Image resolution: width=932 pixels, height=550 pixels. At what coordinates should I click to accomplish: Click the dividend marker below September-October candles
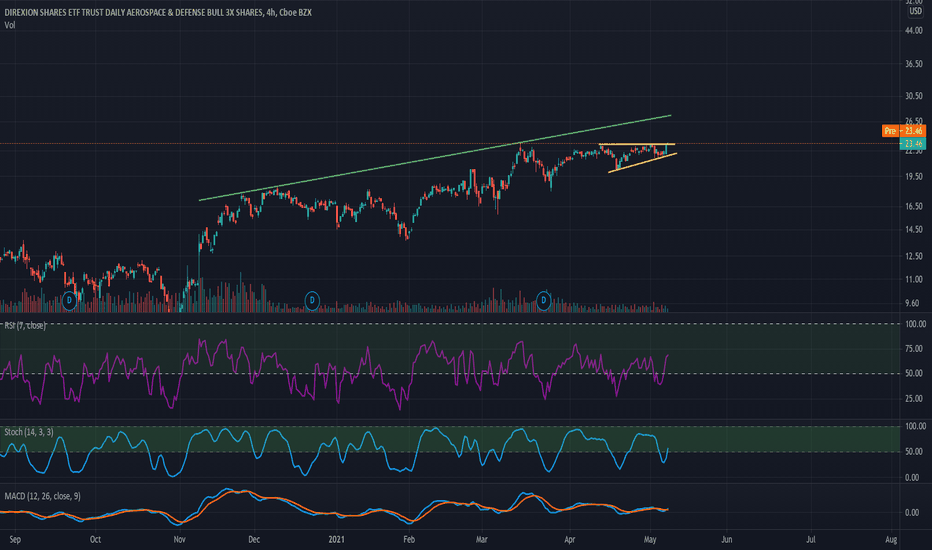point(70,300)
